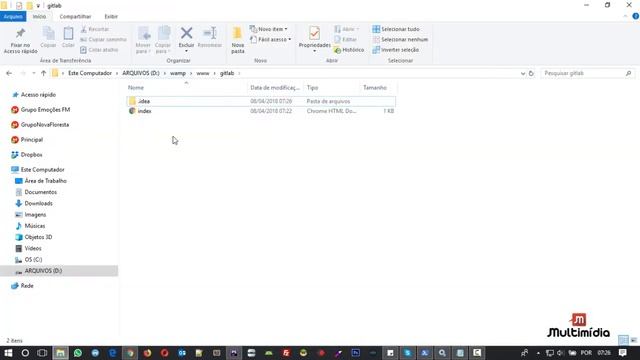Open Task View on the taskbar
The height and width of the screenshot is (360, 640).
pyautogui.click(x=42, y=353)
